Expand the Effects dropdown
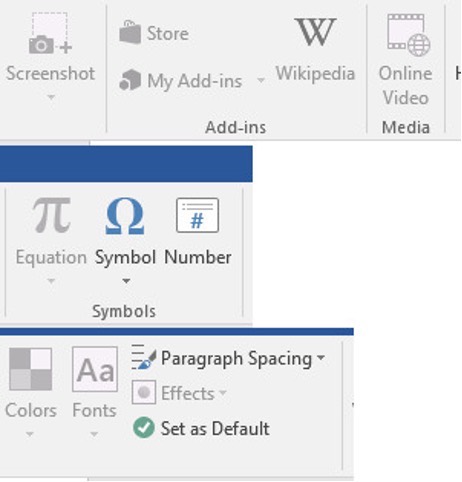462x482 pixels. coord(223,392)
